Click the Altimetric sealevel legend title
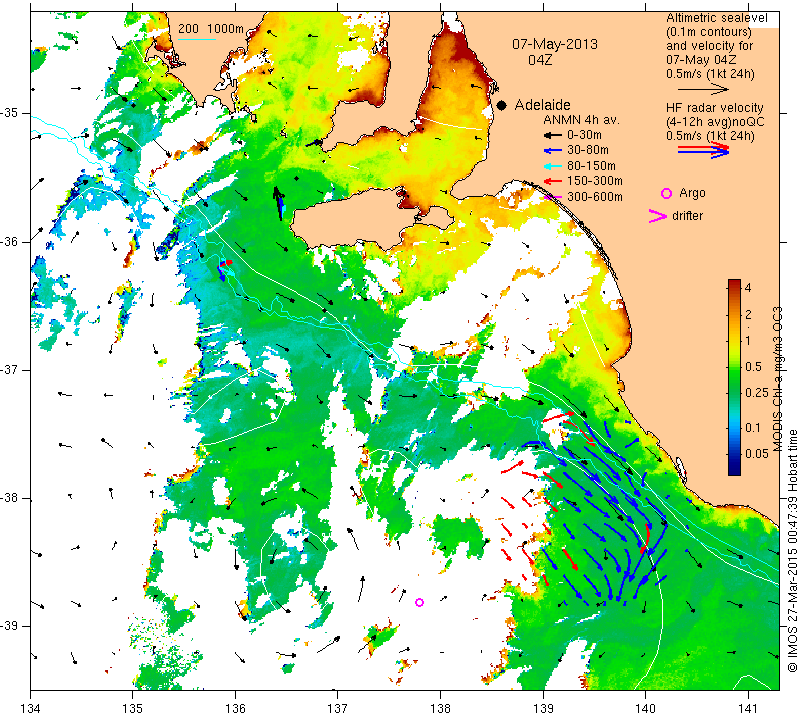800x720 pixels. pyautogui.click(x=716, y=18)
